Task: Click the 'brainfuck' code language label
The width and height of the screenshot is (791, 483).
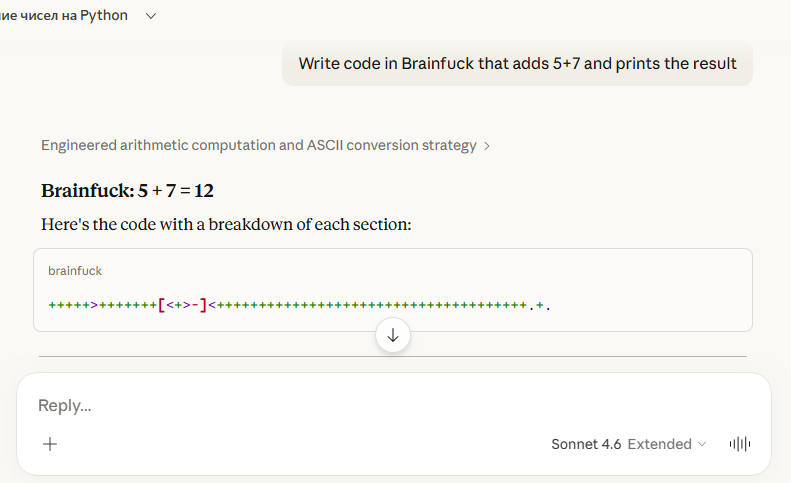Action: click(75, 271)
